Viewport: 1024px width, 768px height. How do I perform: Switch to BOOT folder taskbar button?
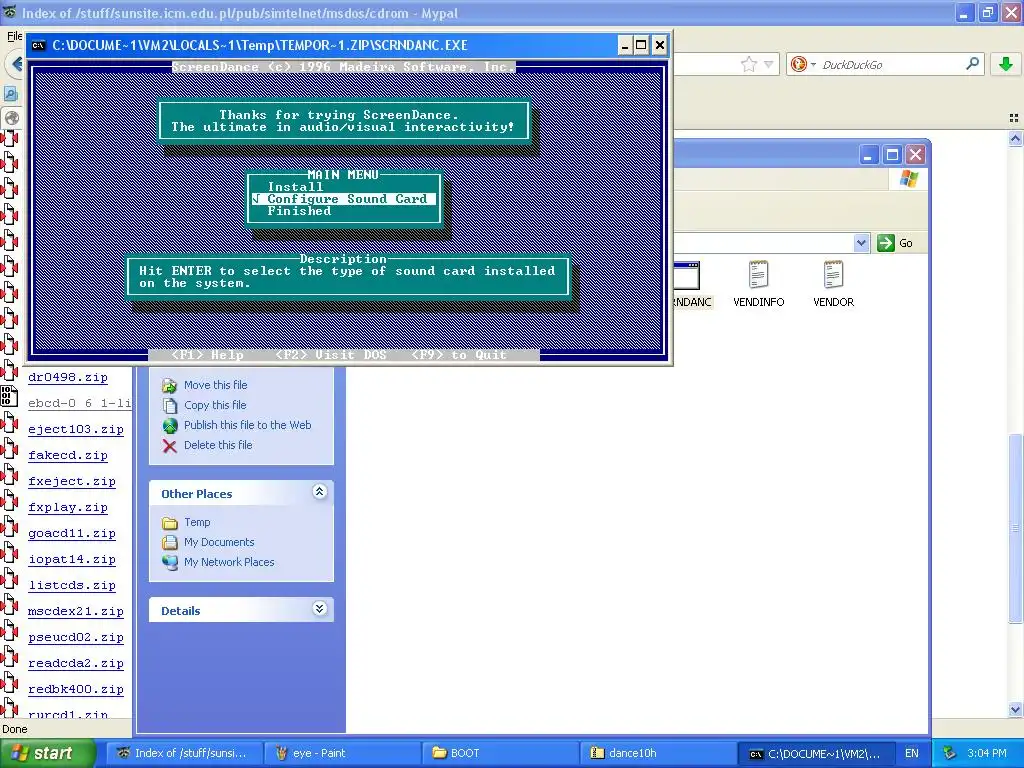501,753
